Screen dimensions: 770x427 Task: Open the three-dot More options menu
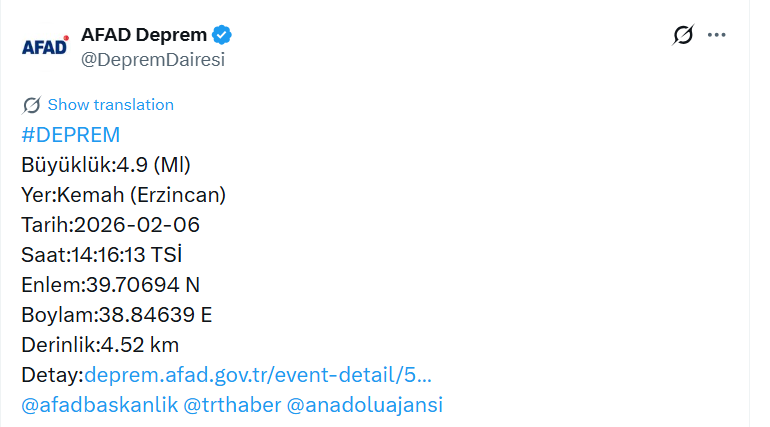point(716,35)
